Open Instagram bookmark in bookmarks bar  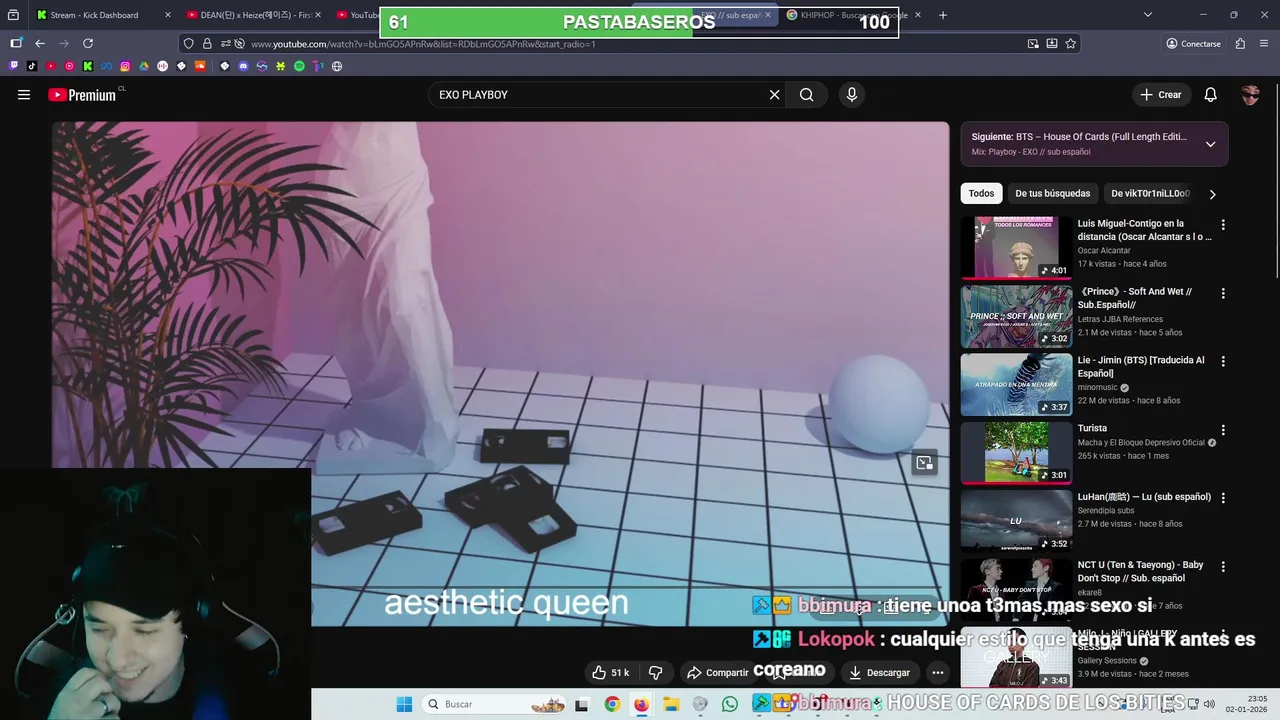[125, 66]
